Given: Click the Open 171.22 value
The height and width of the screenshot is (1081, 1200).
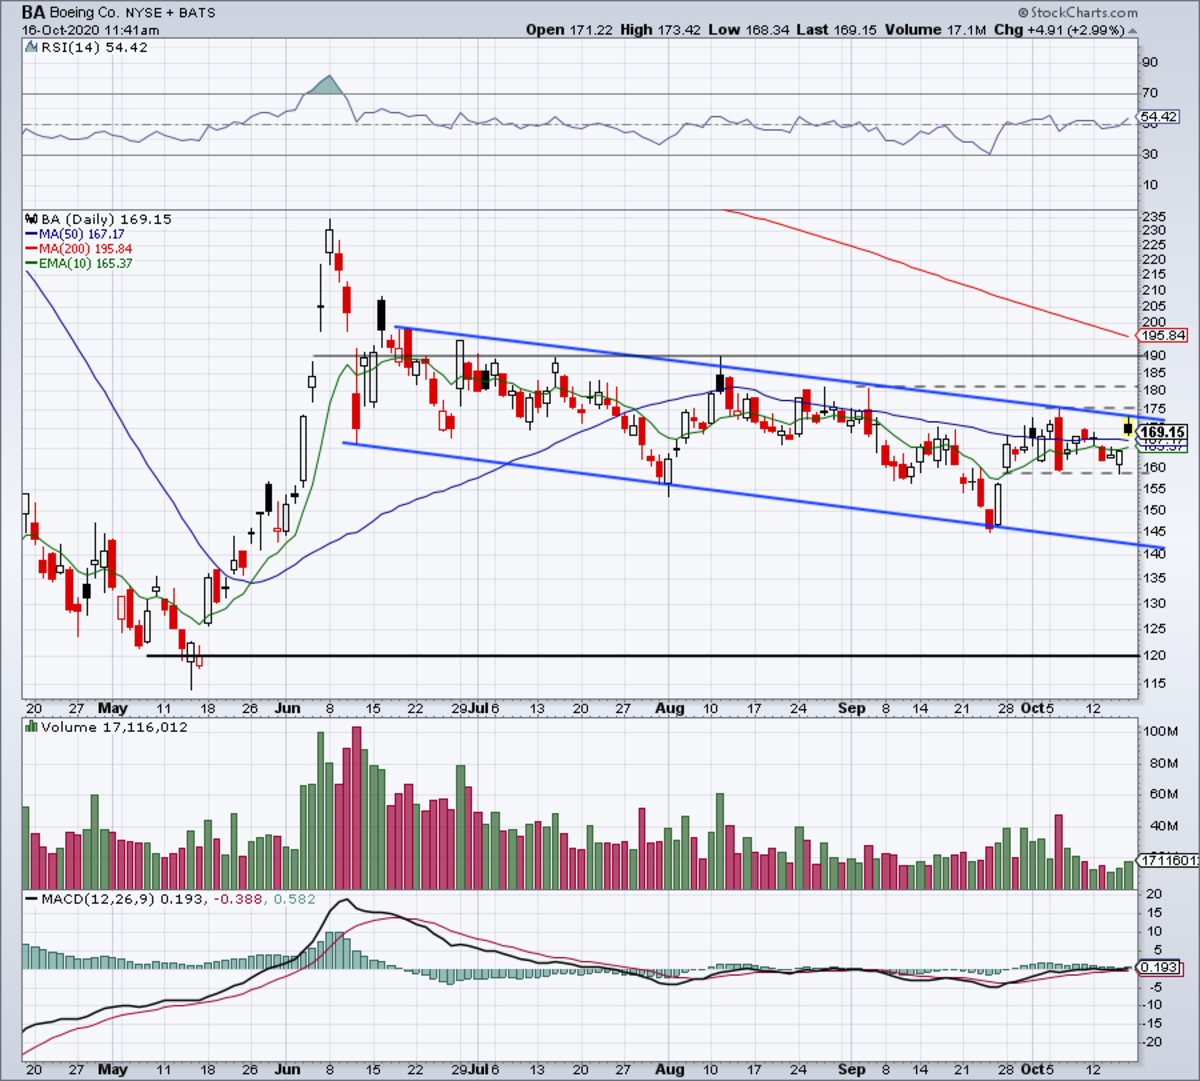Looking at the screenshot, I should [x=569, y=30].
